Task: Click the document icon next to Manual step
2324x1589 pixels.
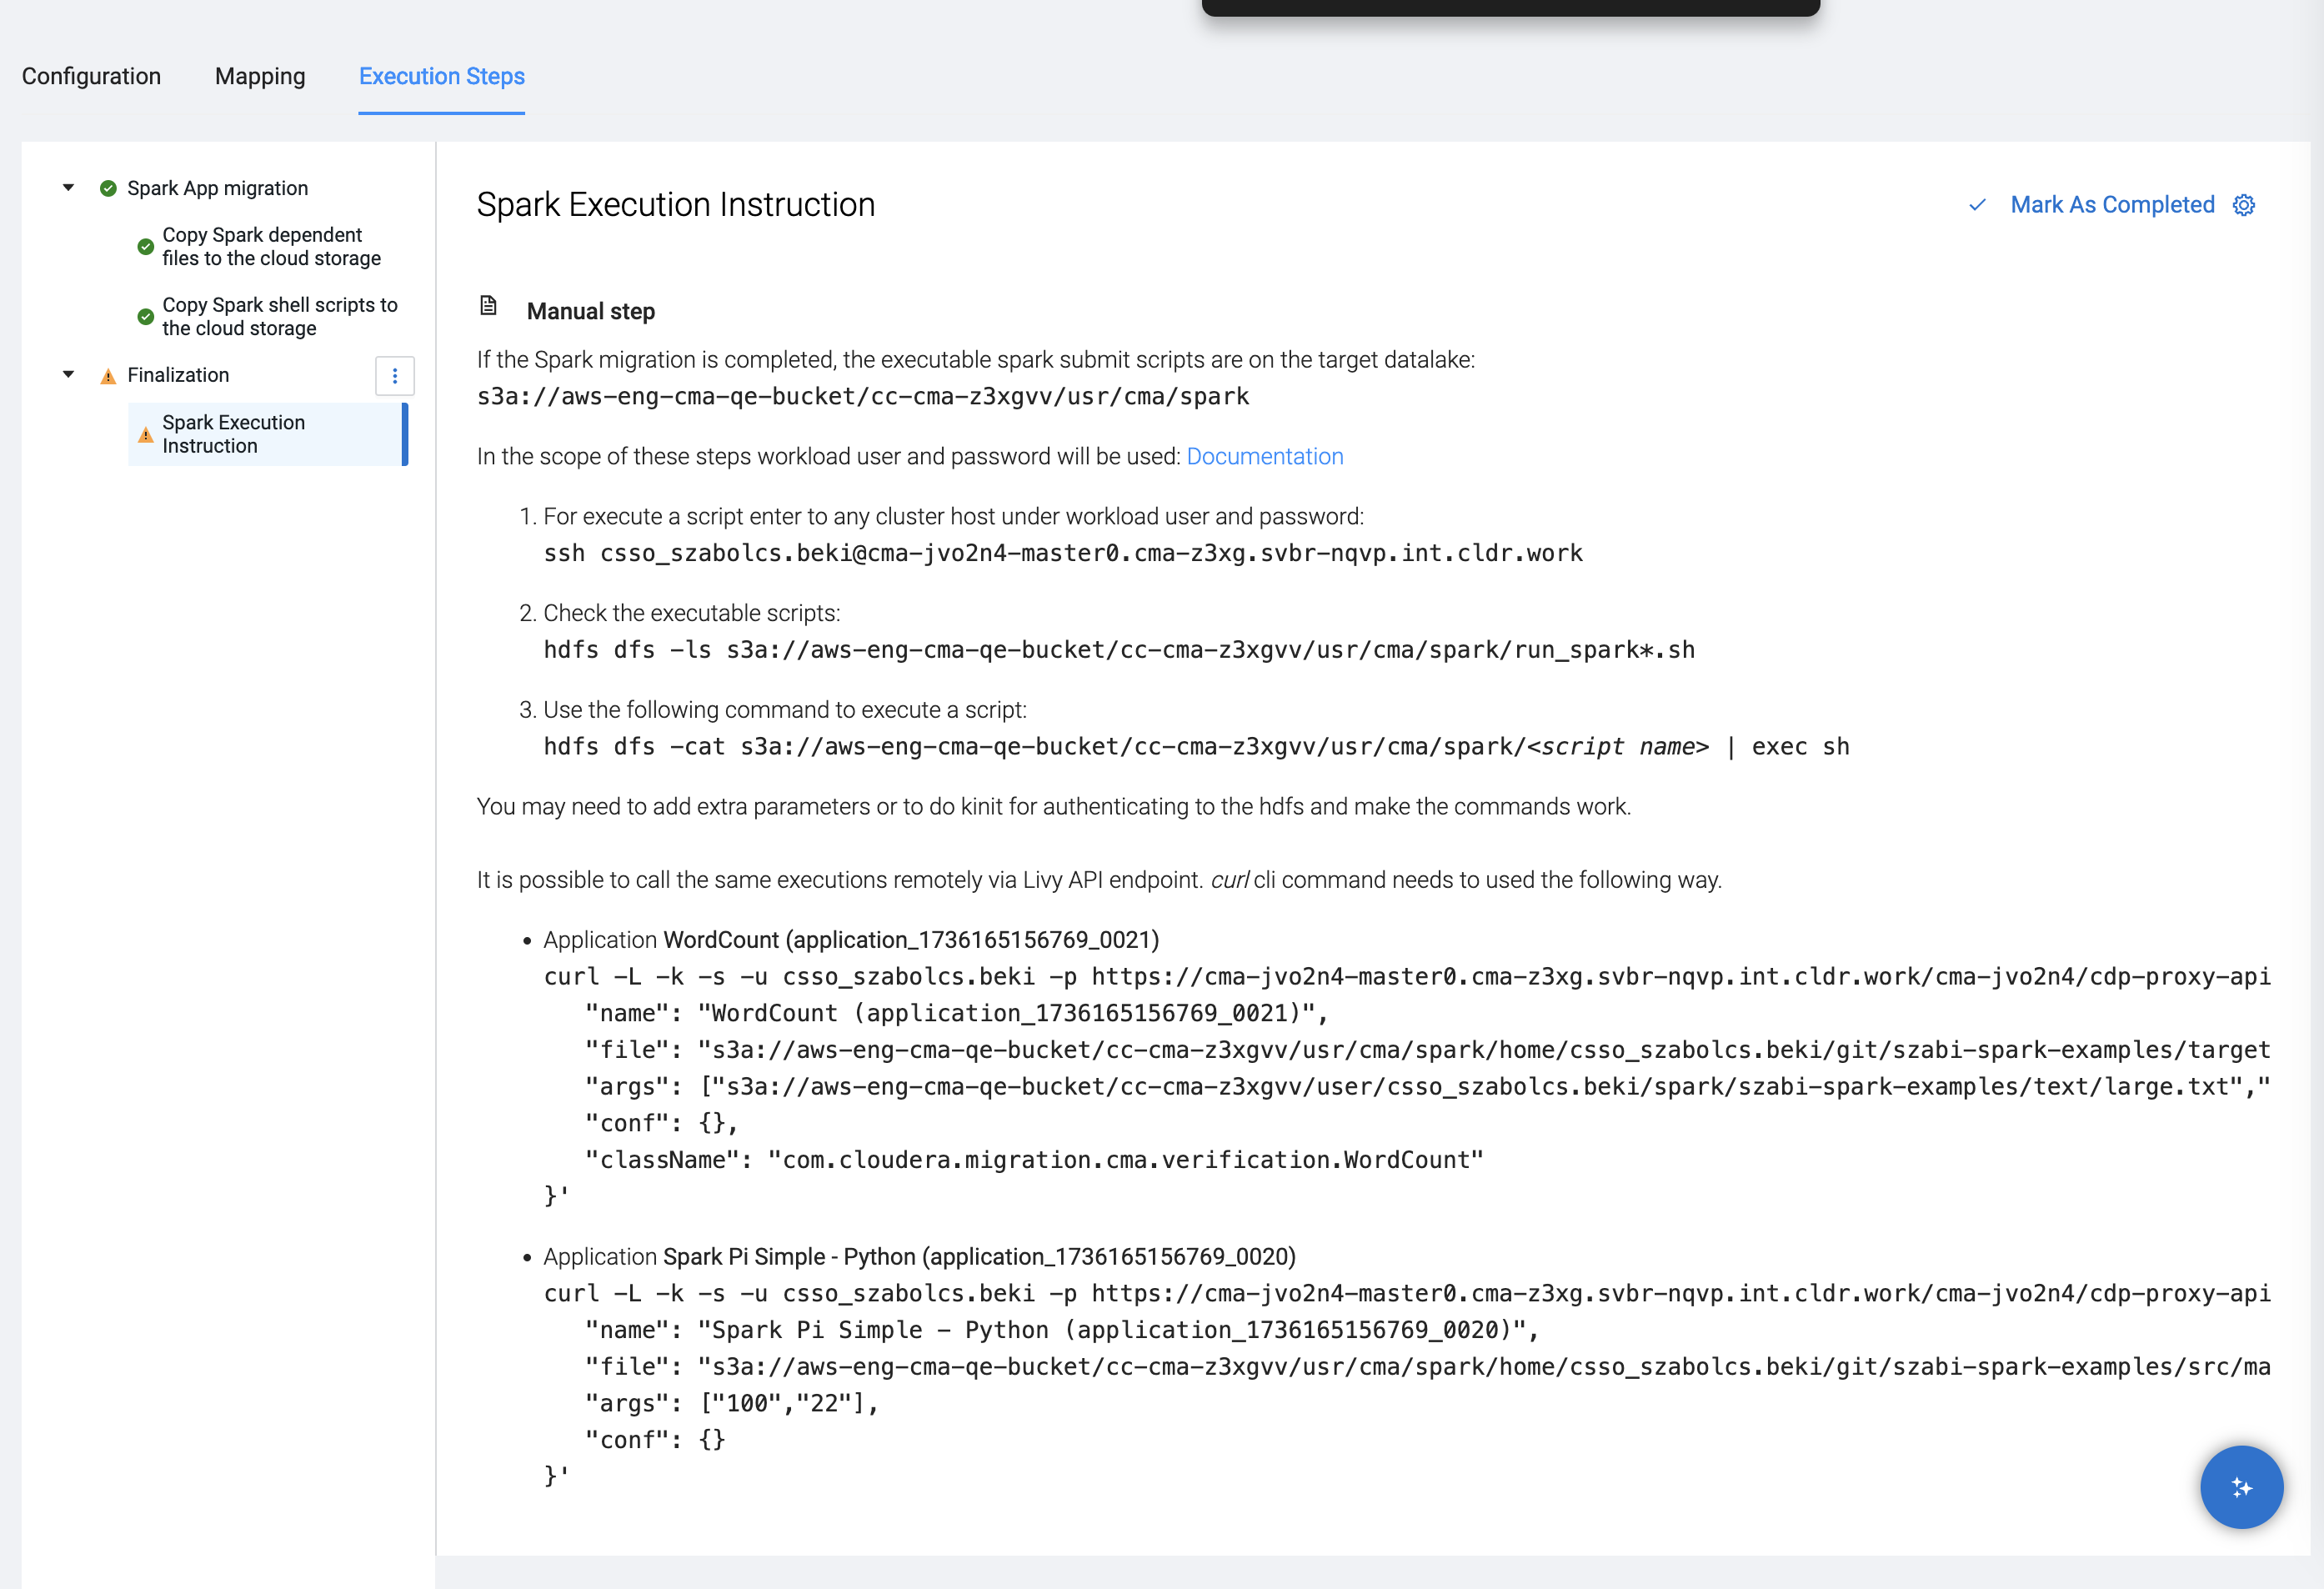Action: pyautogui.click(x=488, y=306)
